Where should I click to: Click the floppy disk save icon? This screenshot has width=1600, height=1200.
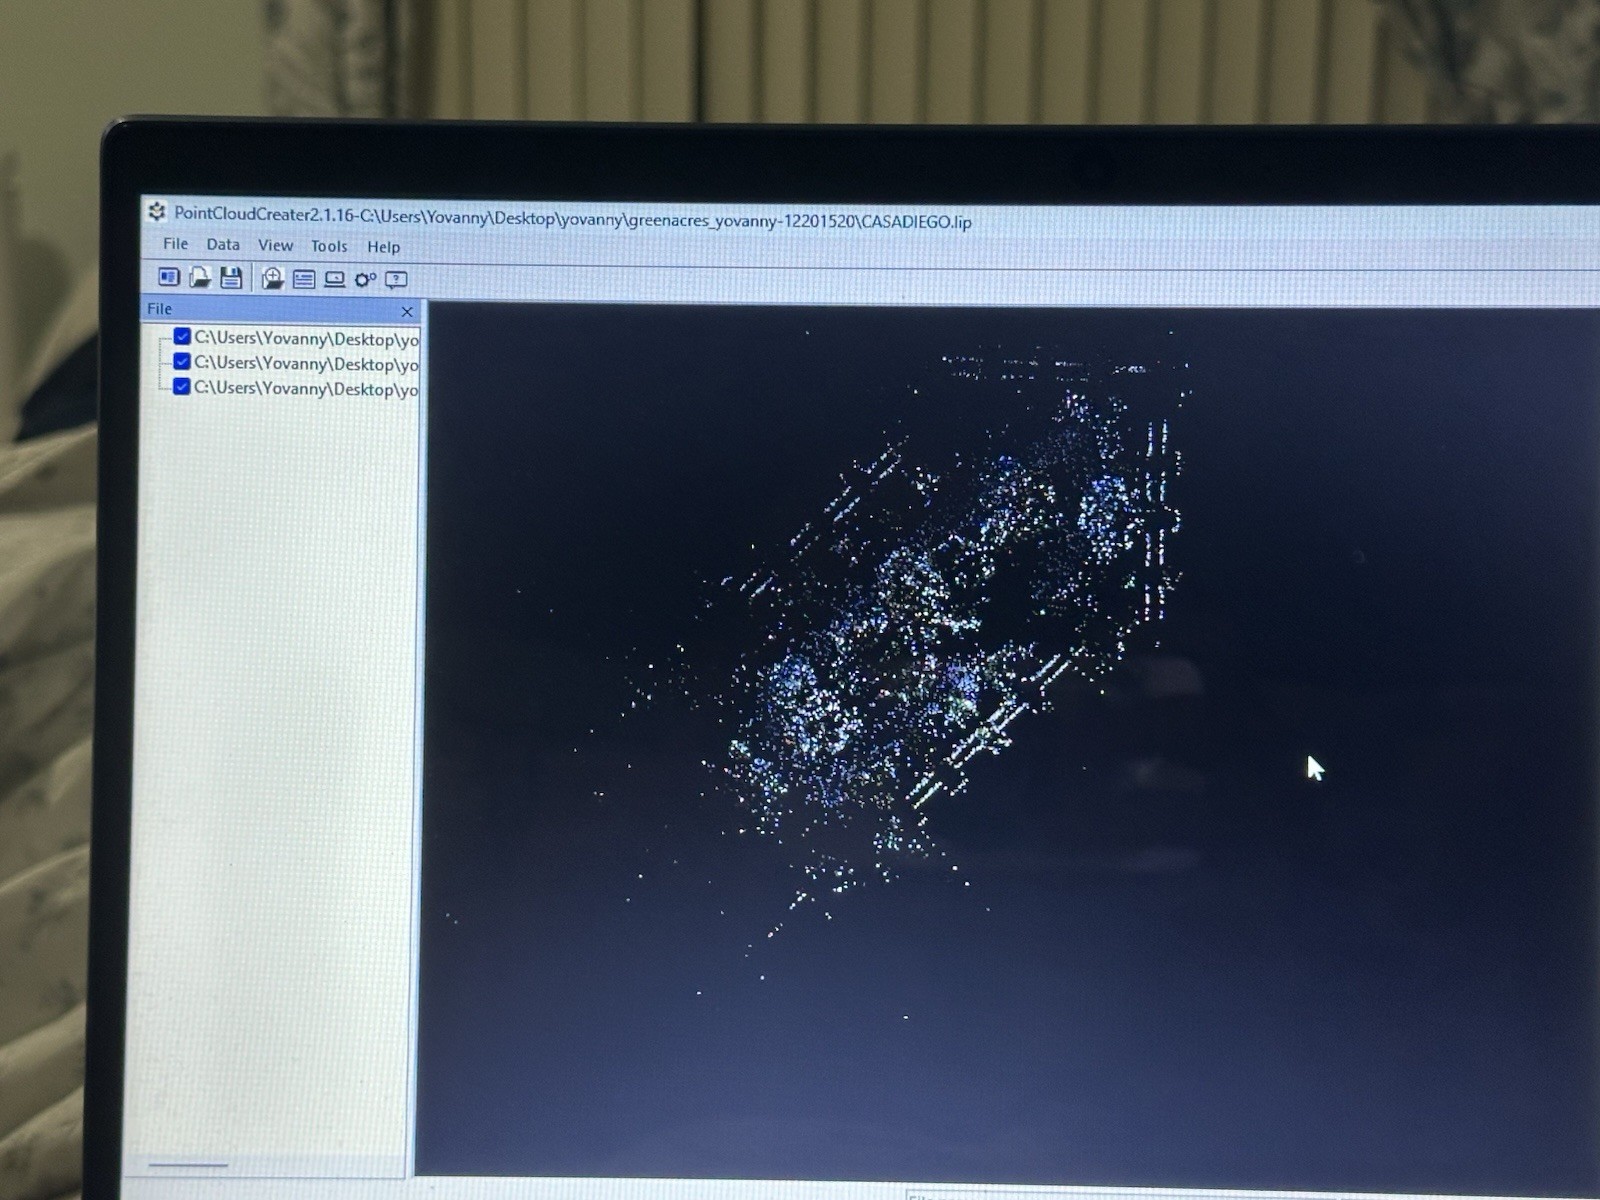pyautogui.click(x=231, y=278)
